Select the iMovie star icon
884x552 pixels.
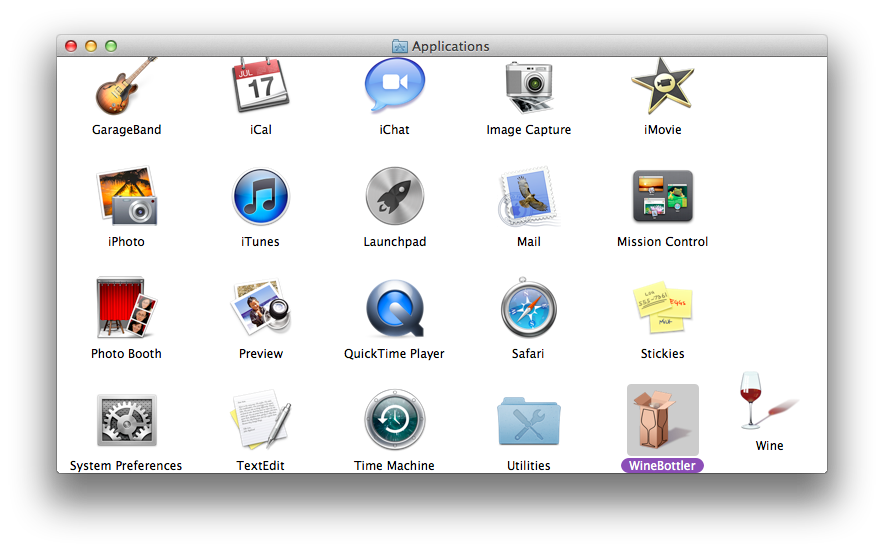click(x=662, y=86)
